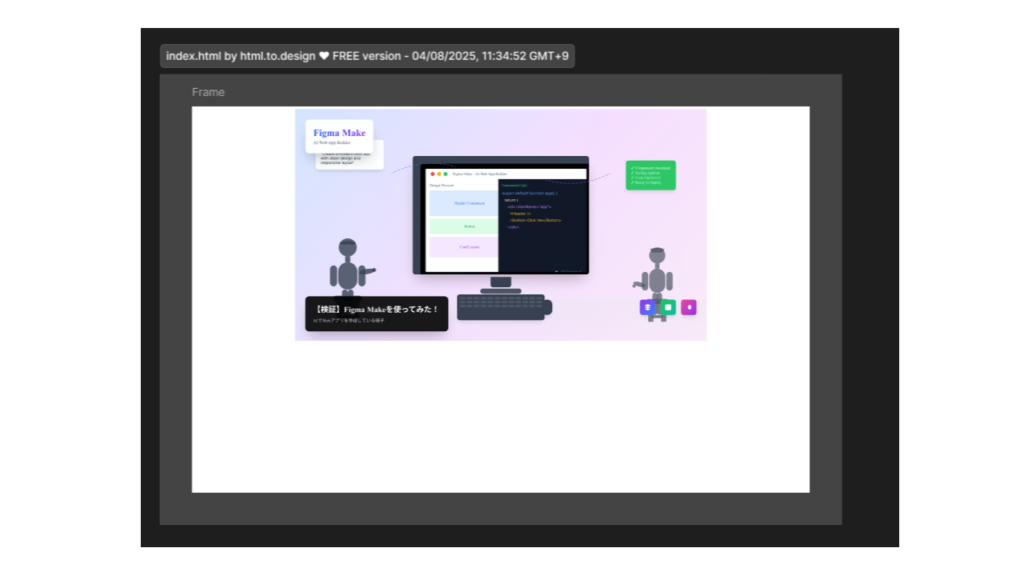Click the prompt text card under title

click(350, 161)
